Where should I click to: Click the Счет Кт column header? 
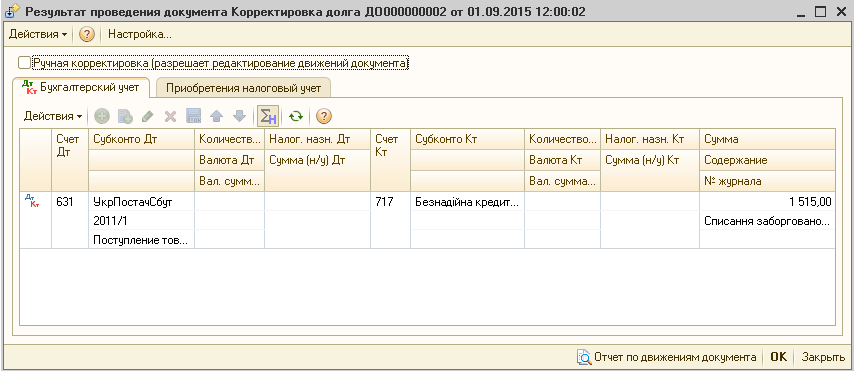coord(390,160)
